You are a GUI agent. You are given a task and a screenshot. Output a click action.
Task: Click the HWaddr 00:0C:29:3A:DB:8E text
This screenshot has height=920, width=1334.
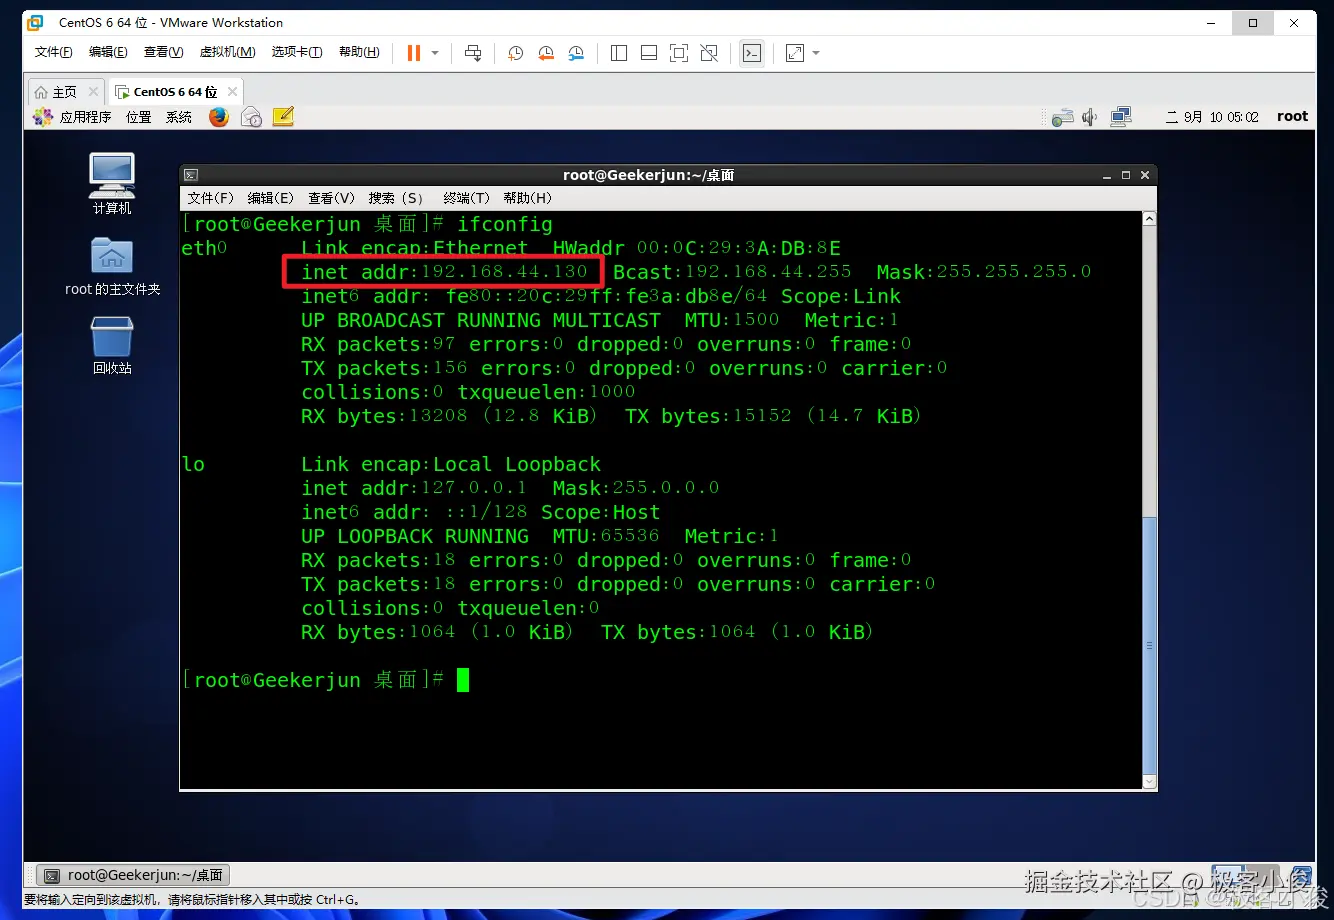point(697,248)
